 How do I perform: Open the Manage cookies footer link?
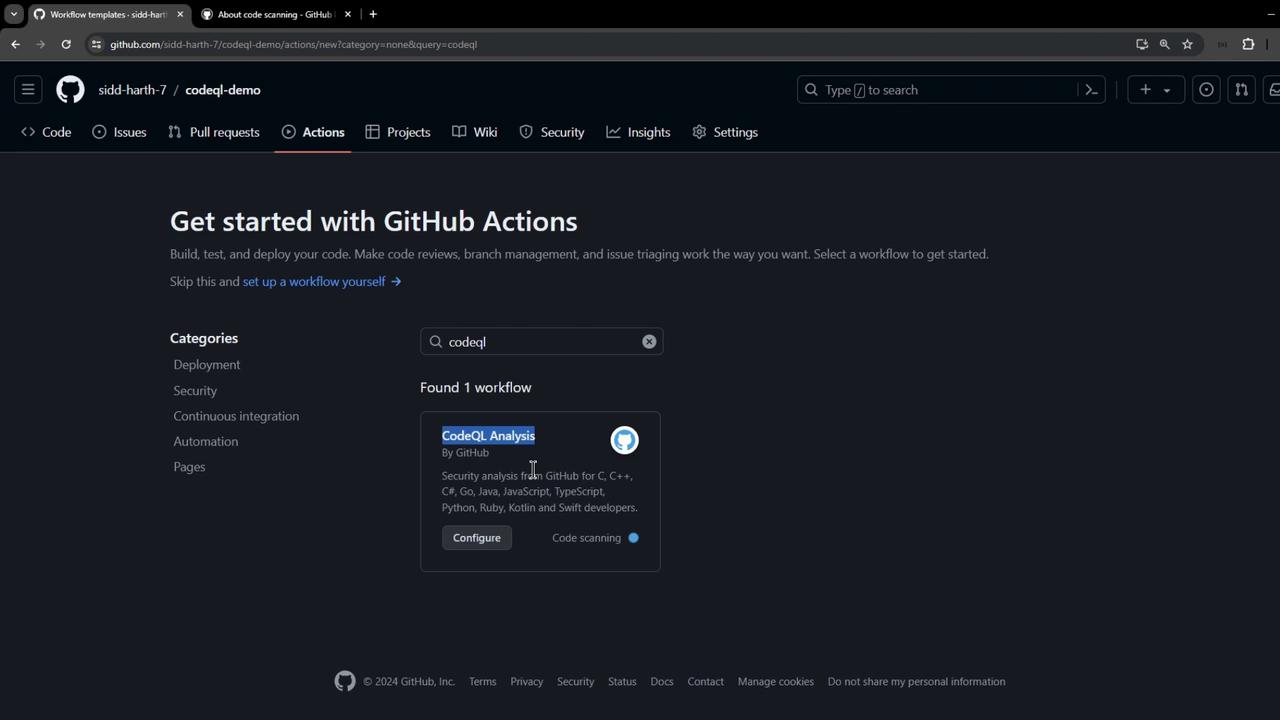(x=776, y=682)
